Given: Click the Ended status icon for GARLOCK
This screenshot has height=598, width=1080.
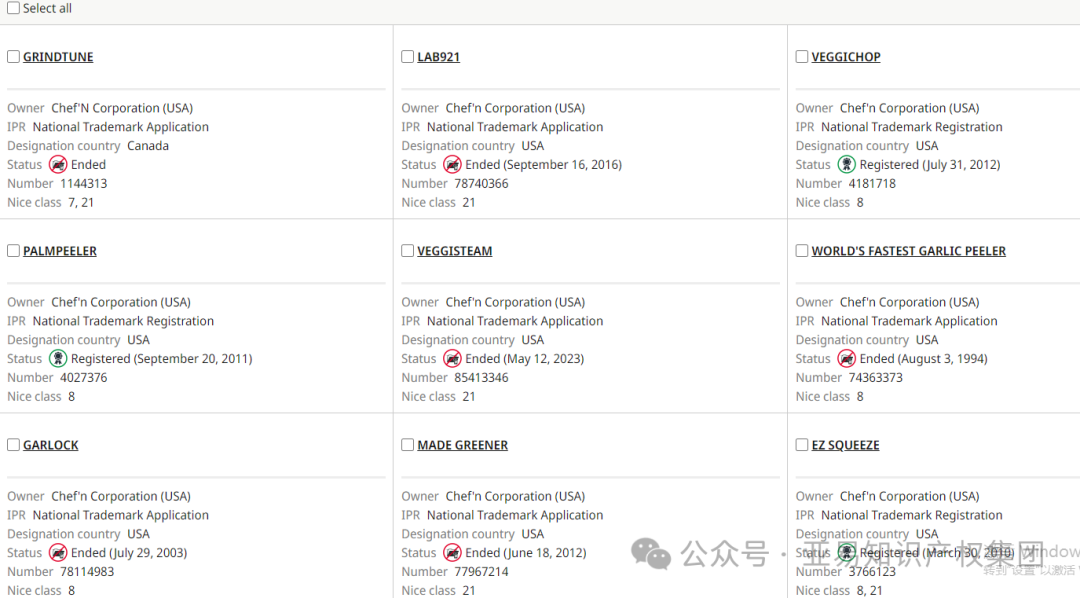Looking at the screenshot, I should [x=58, y=553].
